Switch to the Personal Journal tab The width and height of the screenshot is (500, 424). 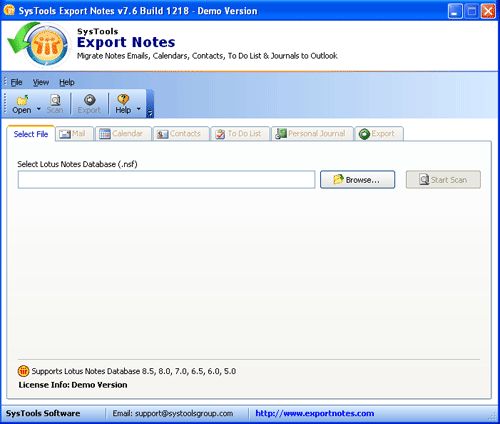pyautogui.click(x=312, y=134)
